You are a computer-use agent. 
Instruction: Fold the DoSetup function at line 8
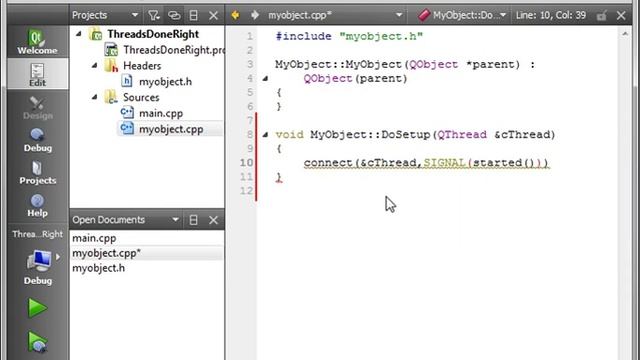click(x=265, y=134)
